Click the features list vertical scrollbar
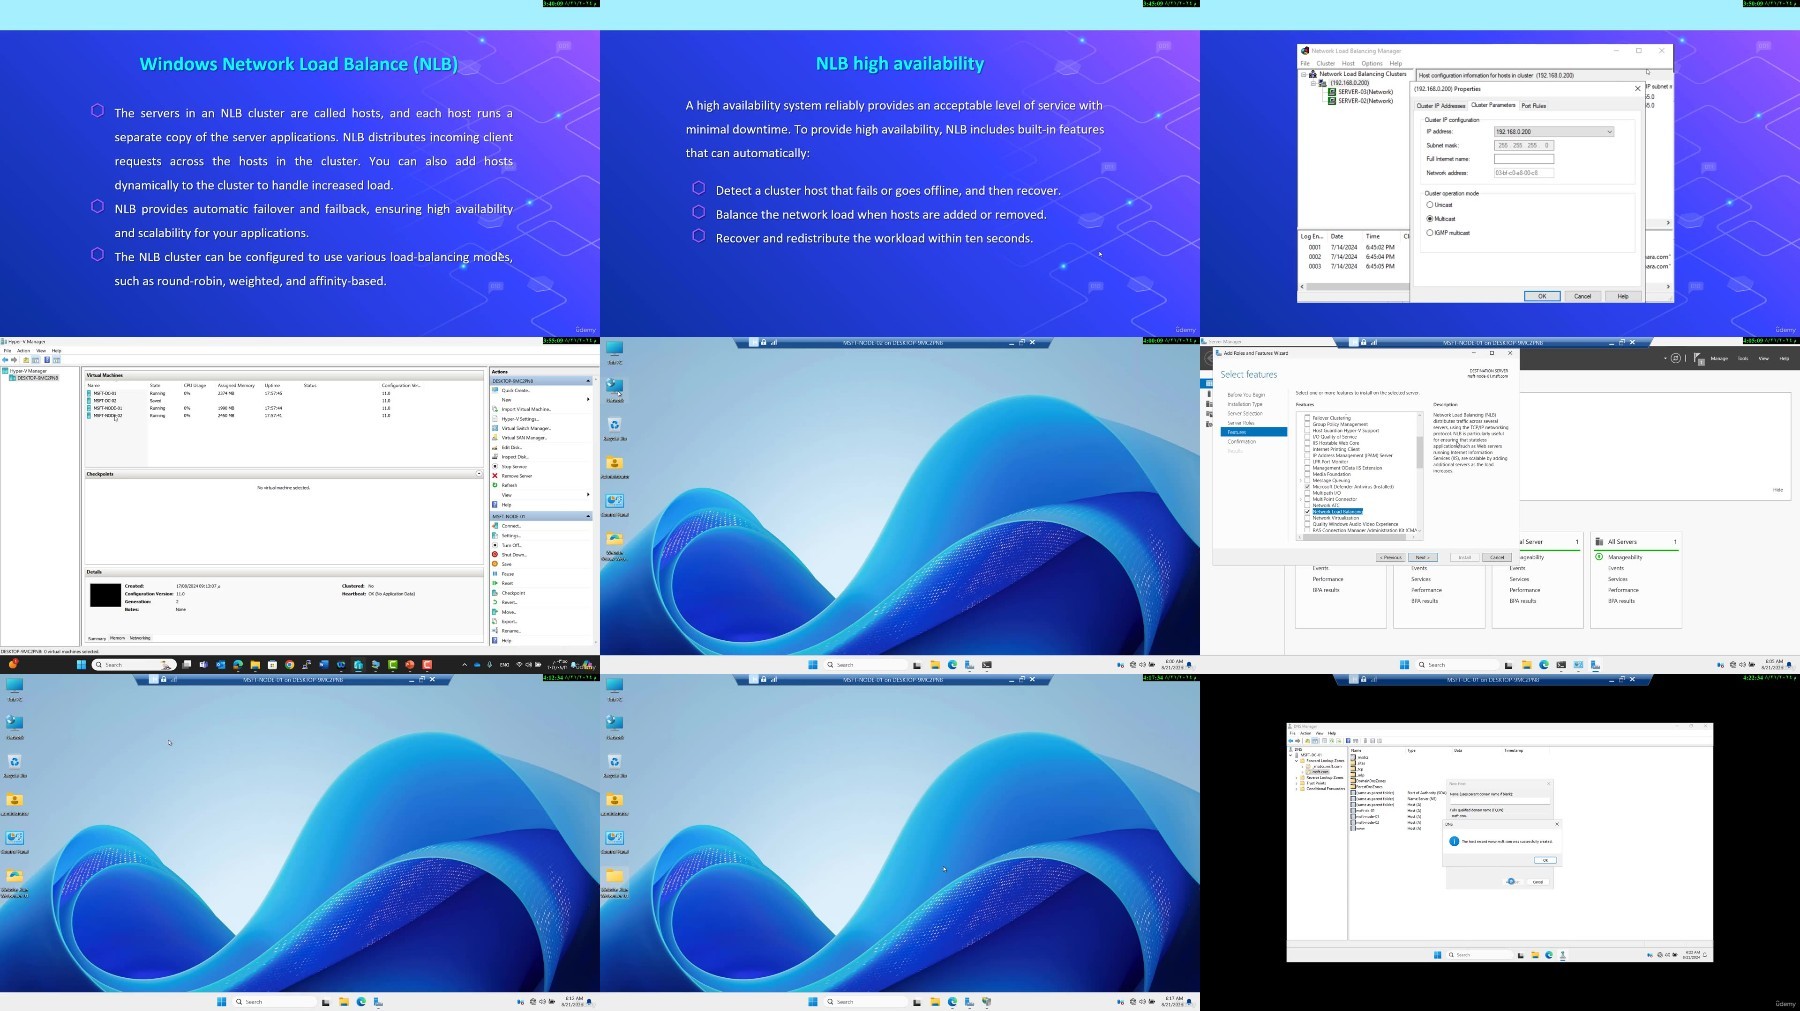Image resolution: width=1800 pixels, height=1011 pixels. point(1420,452)
